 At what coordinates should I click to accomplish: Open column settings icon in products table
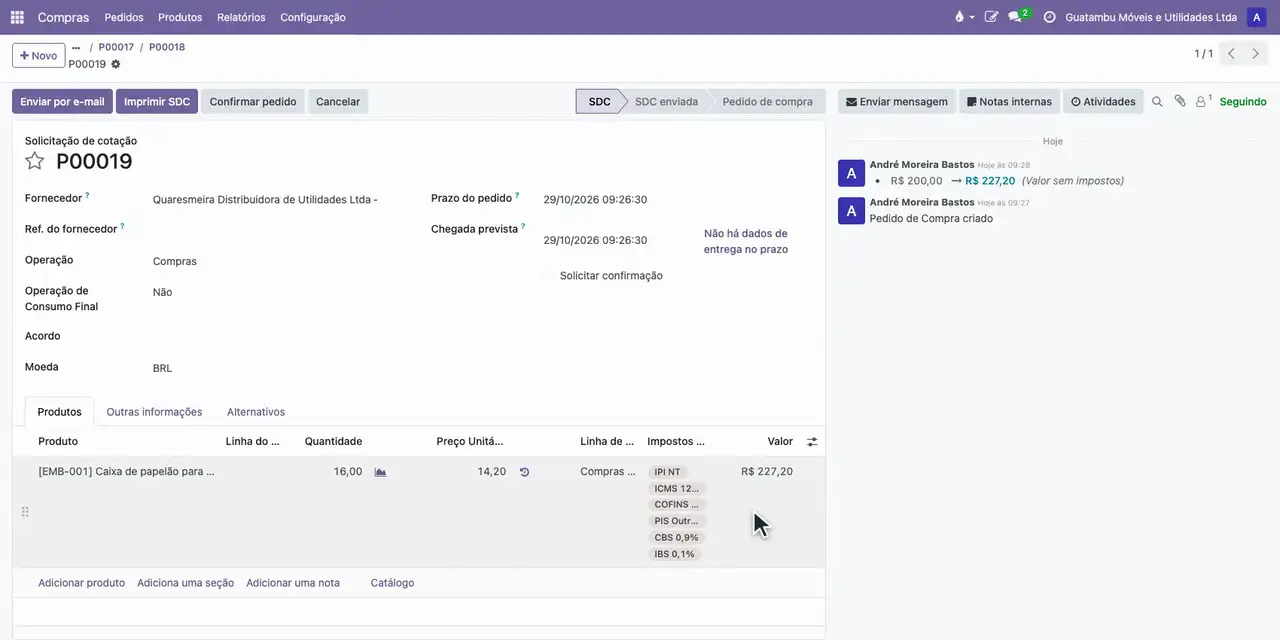812,441
